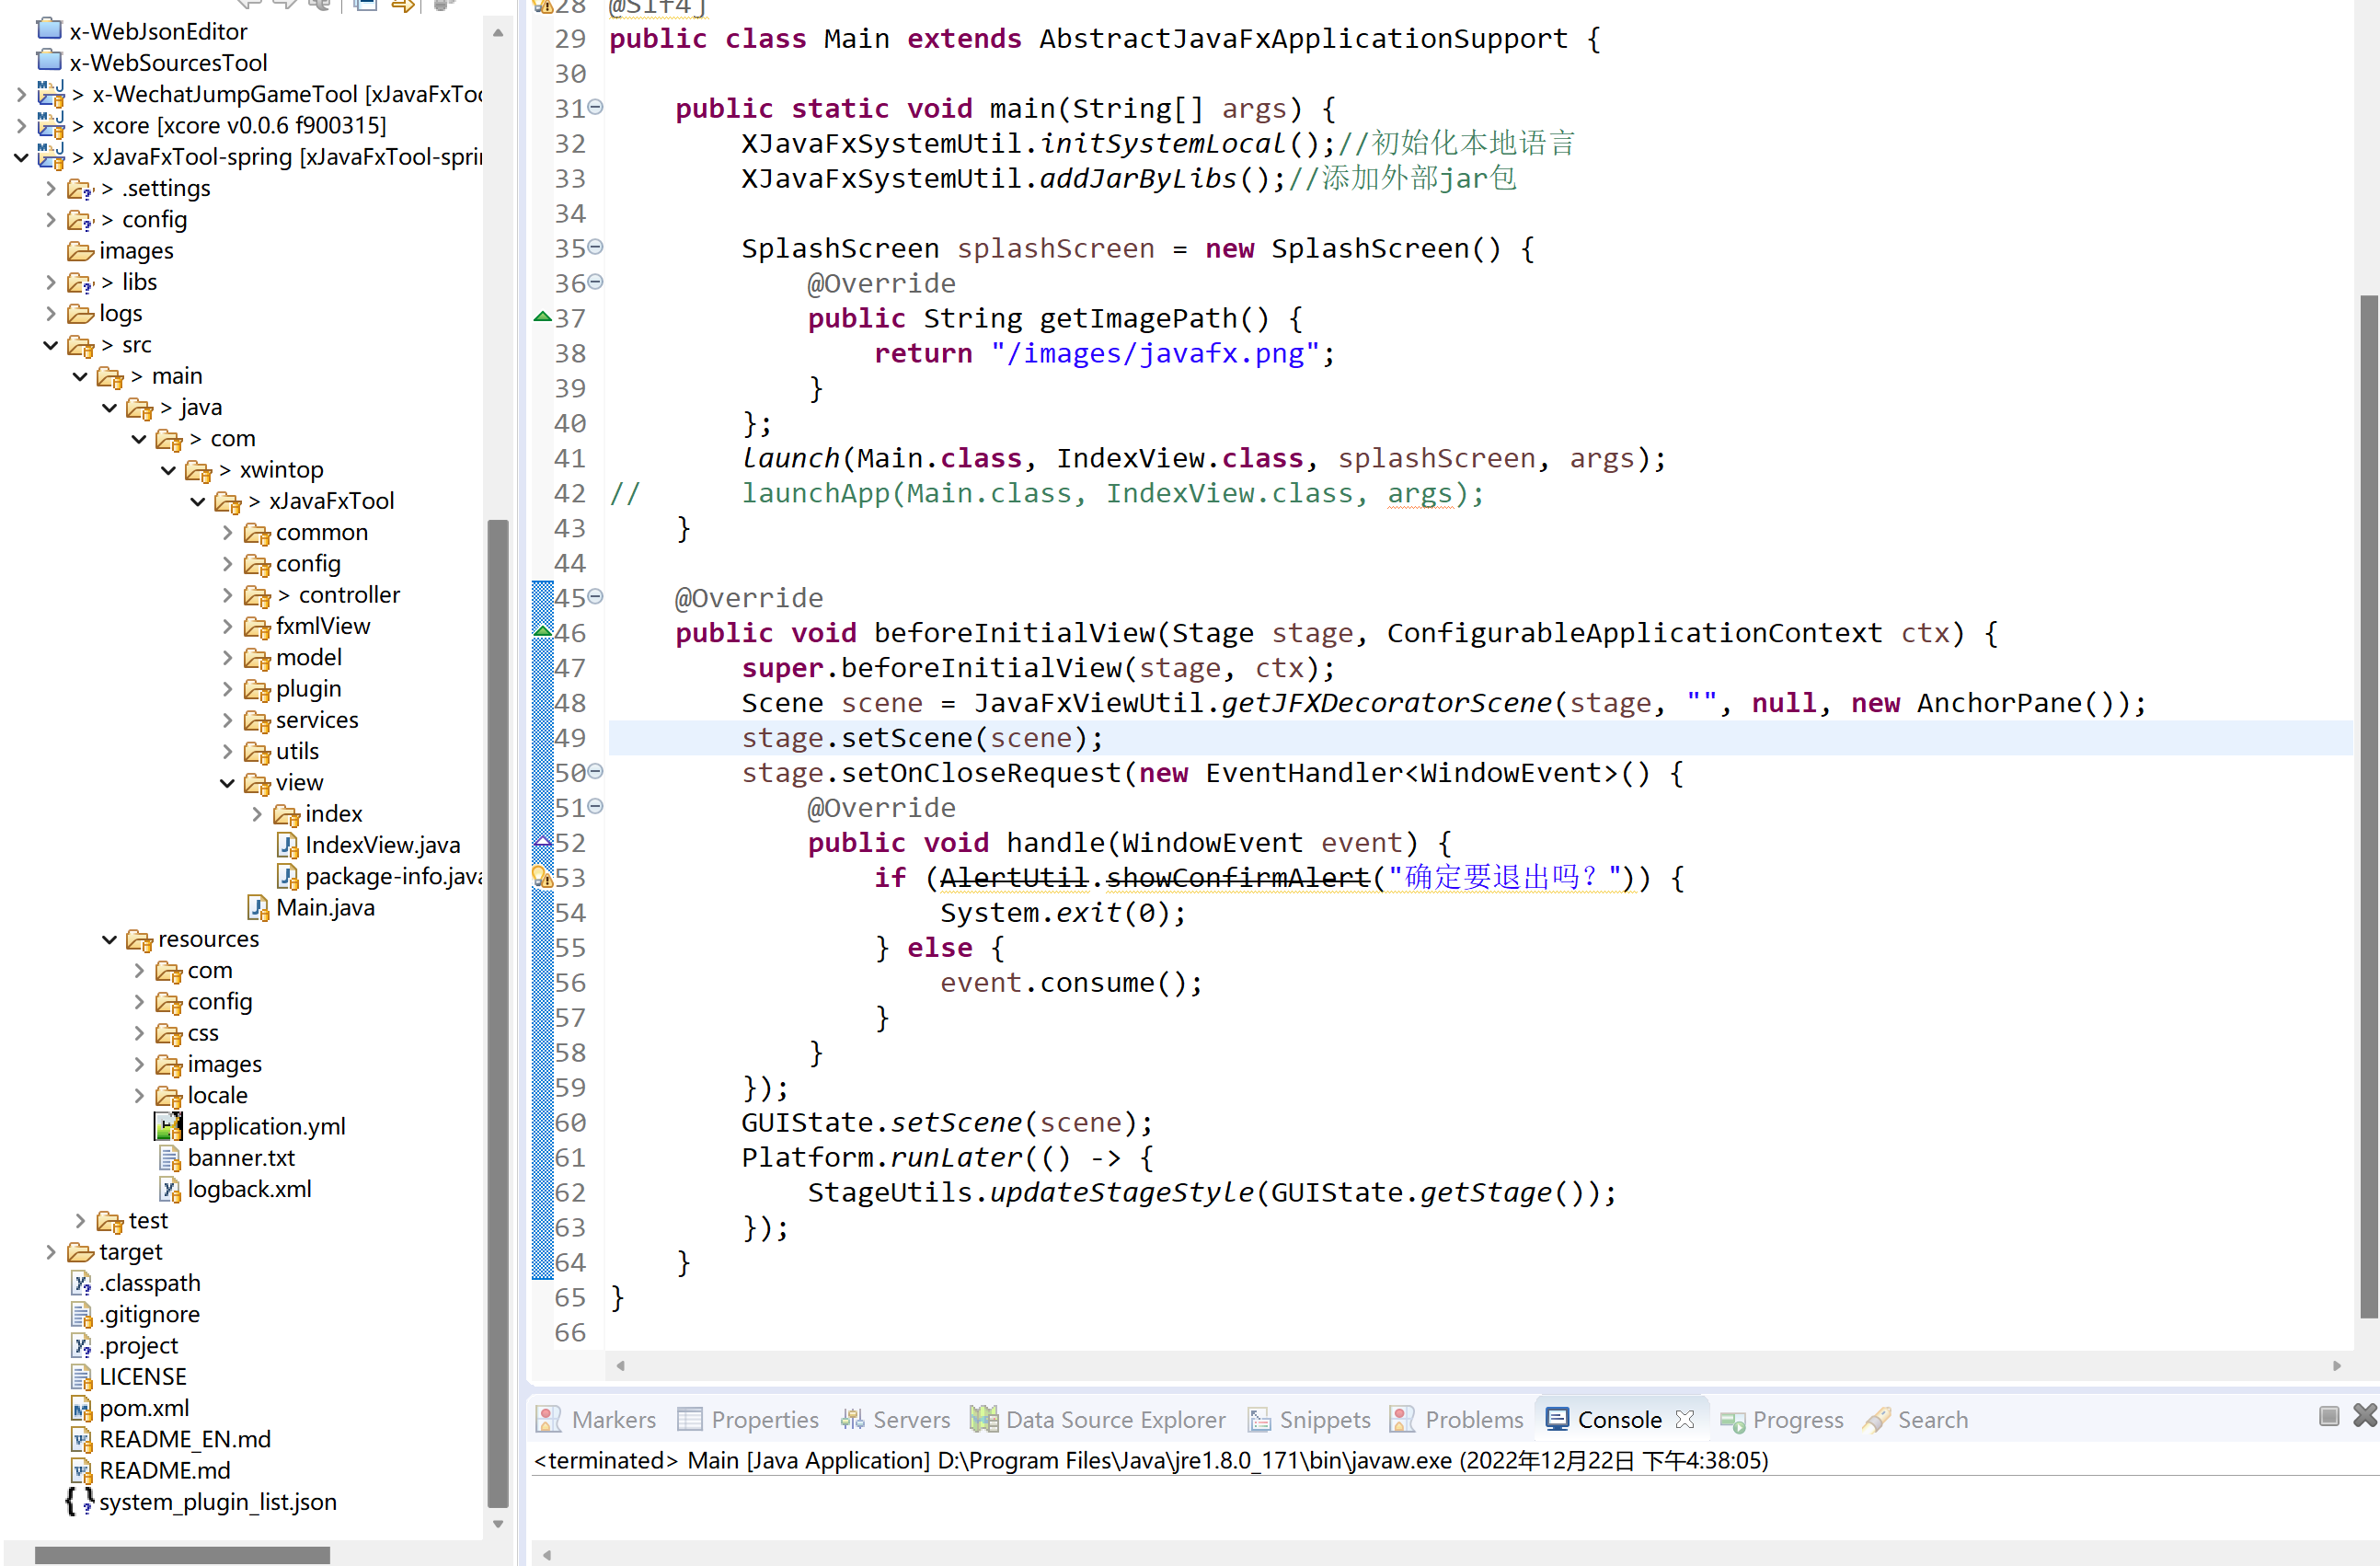Open the Progress tab

pos(1782,1419)
